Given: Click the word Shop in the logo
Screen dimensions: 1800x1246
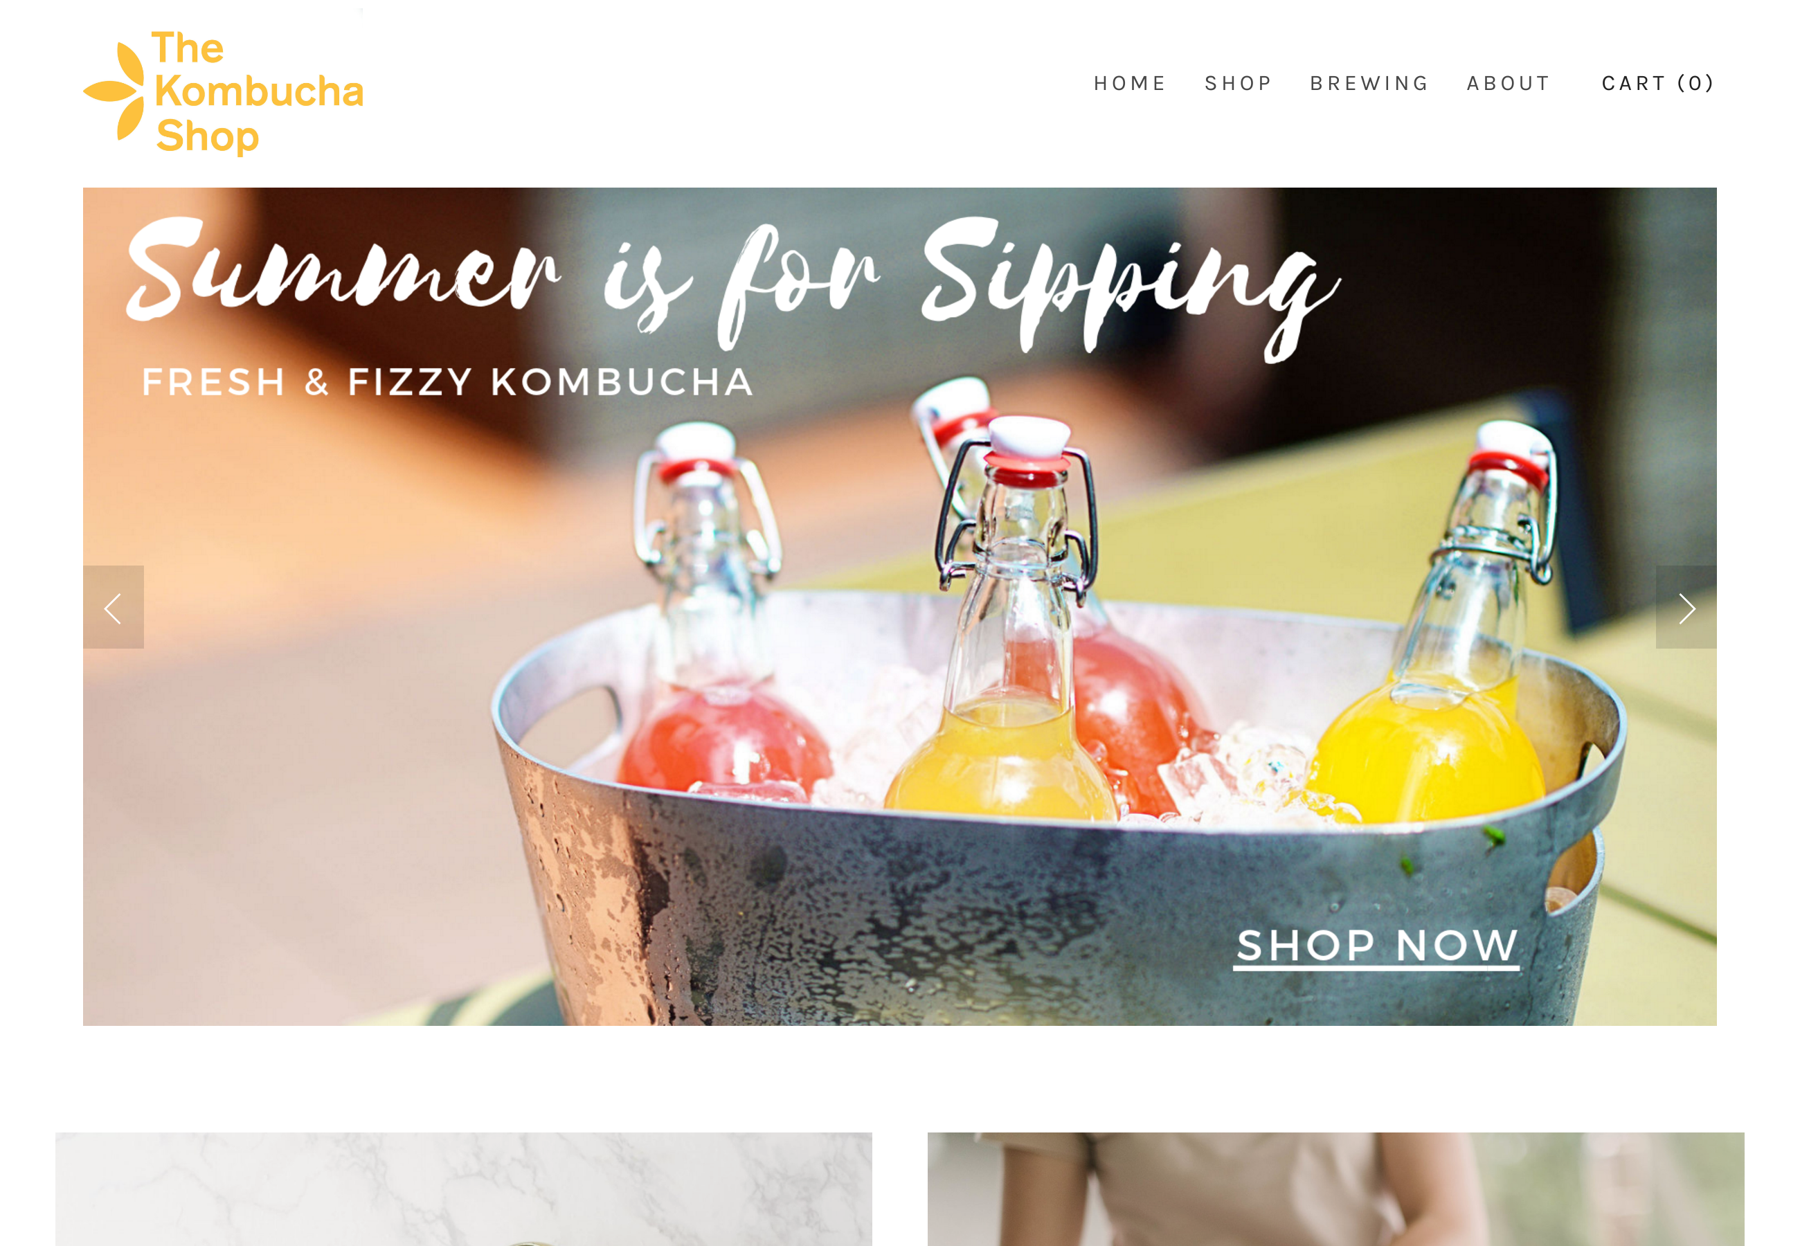Looking at the screenshot, I should (207, 136).
